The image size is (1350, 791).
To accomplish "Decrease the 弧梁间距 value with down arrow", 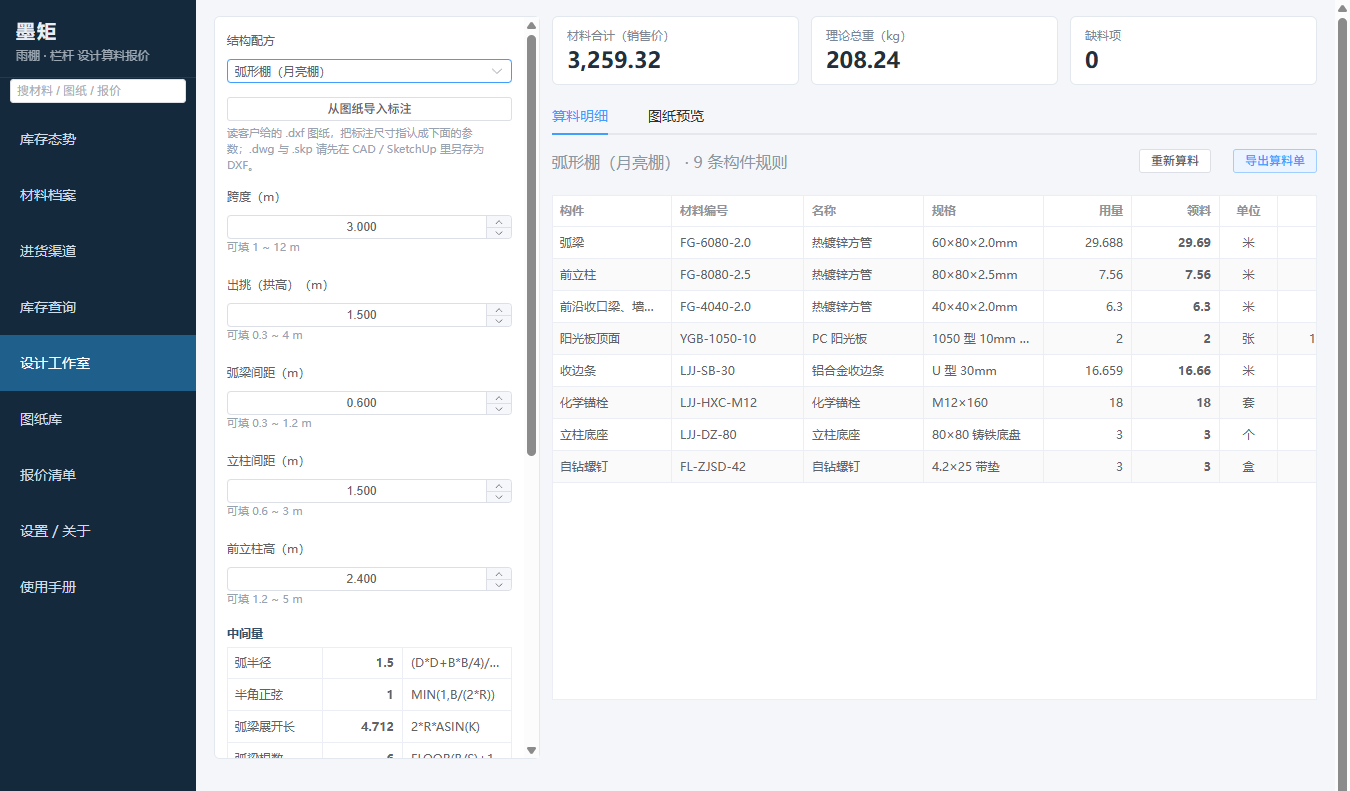I will coord(499,409).
